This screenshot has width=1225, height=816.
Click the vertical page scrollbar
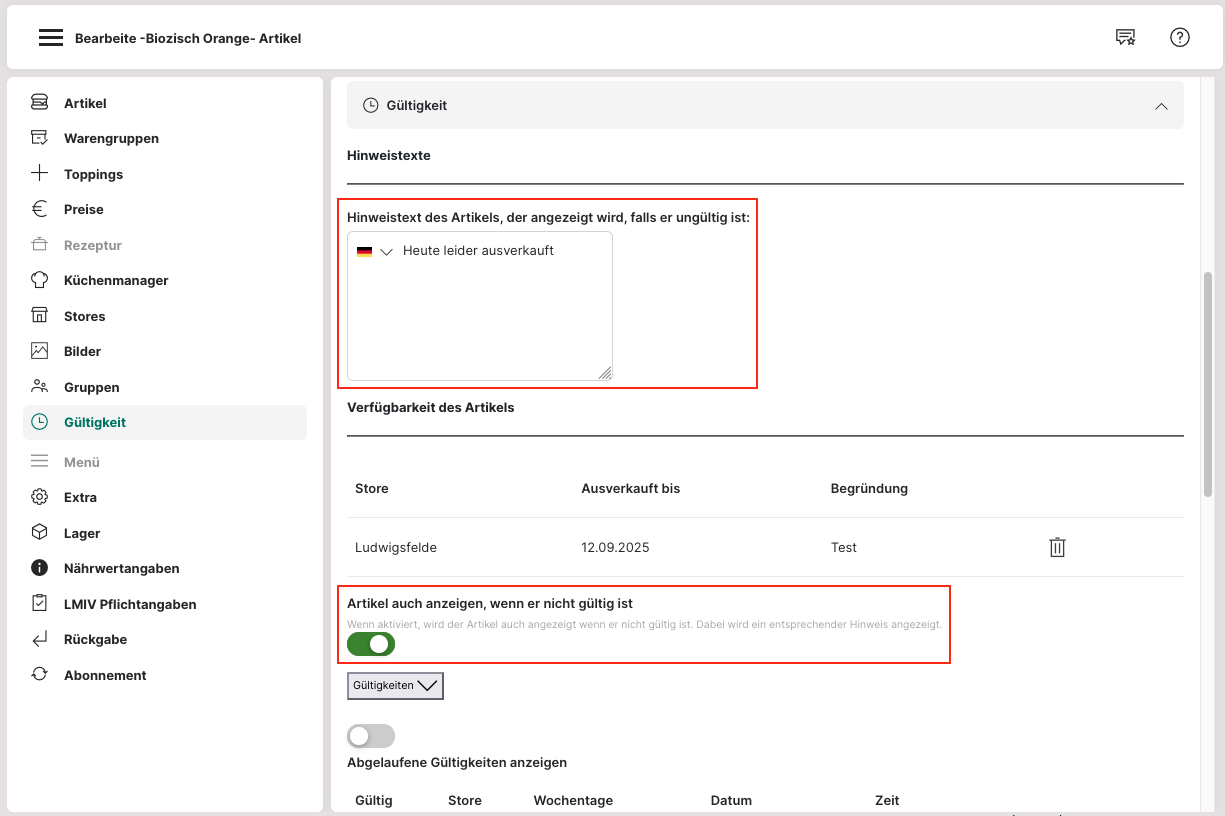point(1208,383)
